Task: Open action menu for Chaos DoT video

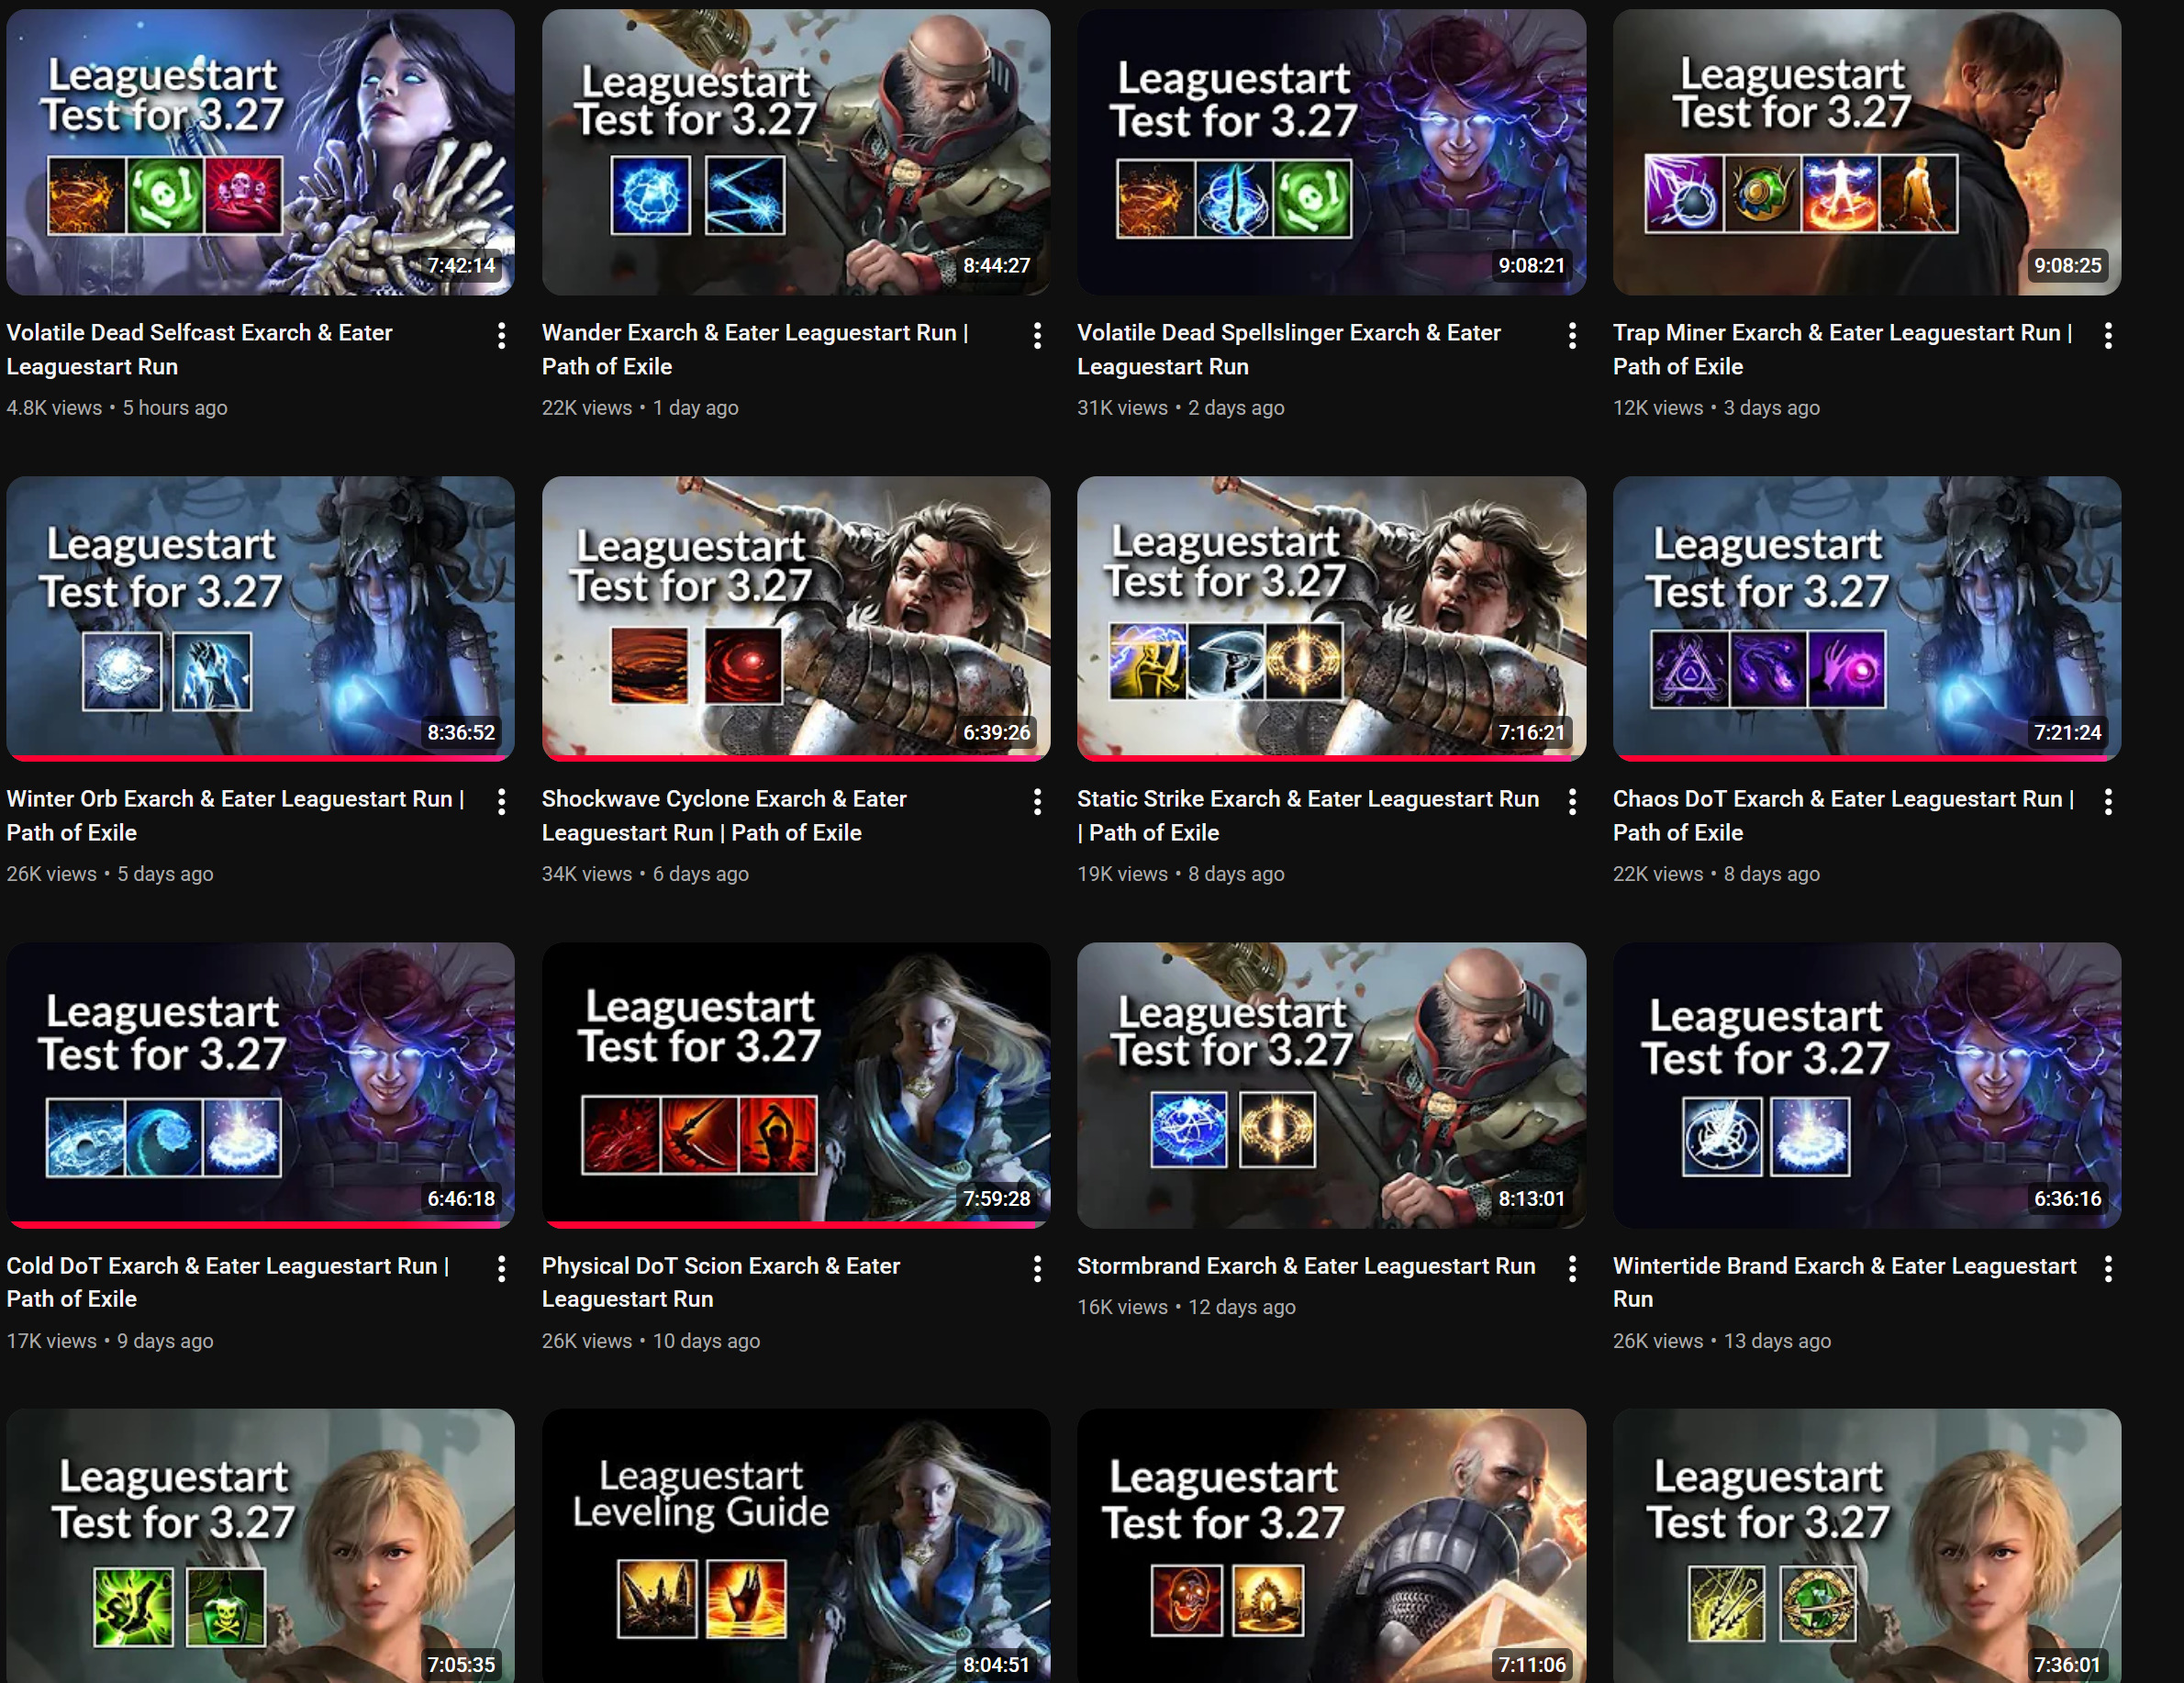Action: (2108, 802)
